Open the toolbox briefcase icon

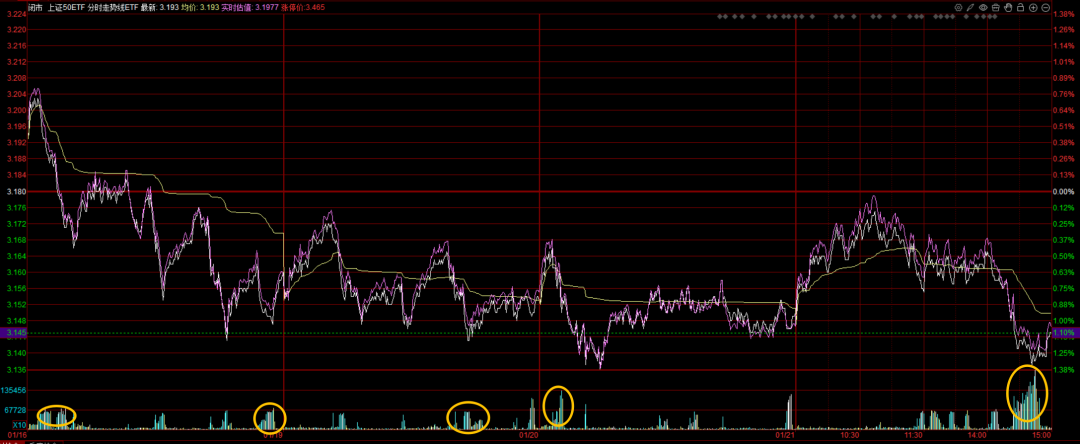click(996, 8)
